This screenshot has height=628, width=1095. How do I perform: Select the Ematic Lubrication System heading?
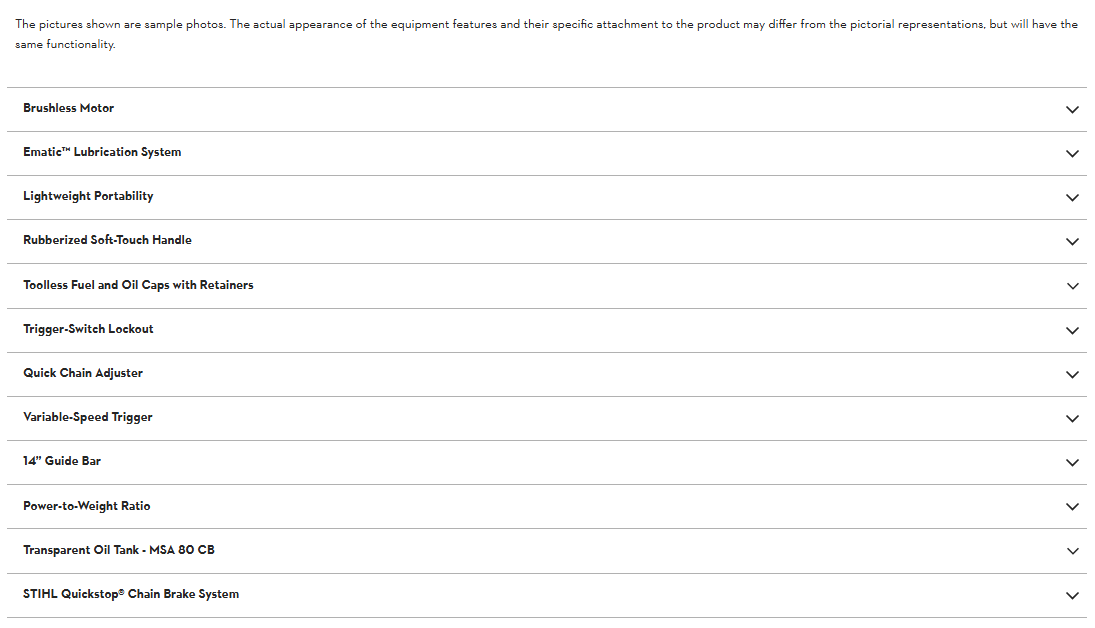click(102, 152)
